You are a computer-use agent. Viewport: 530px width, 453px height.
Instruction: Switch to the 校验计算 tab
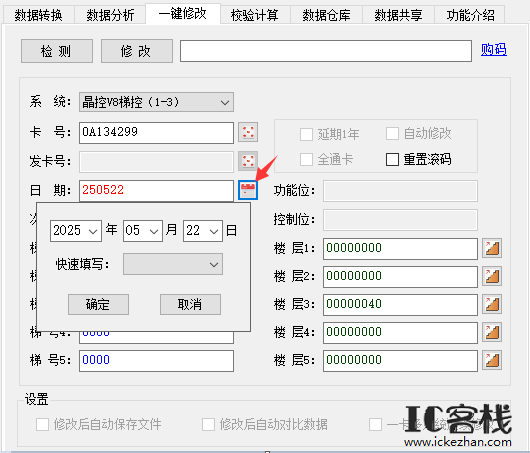255,15
